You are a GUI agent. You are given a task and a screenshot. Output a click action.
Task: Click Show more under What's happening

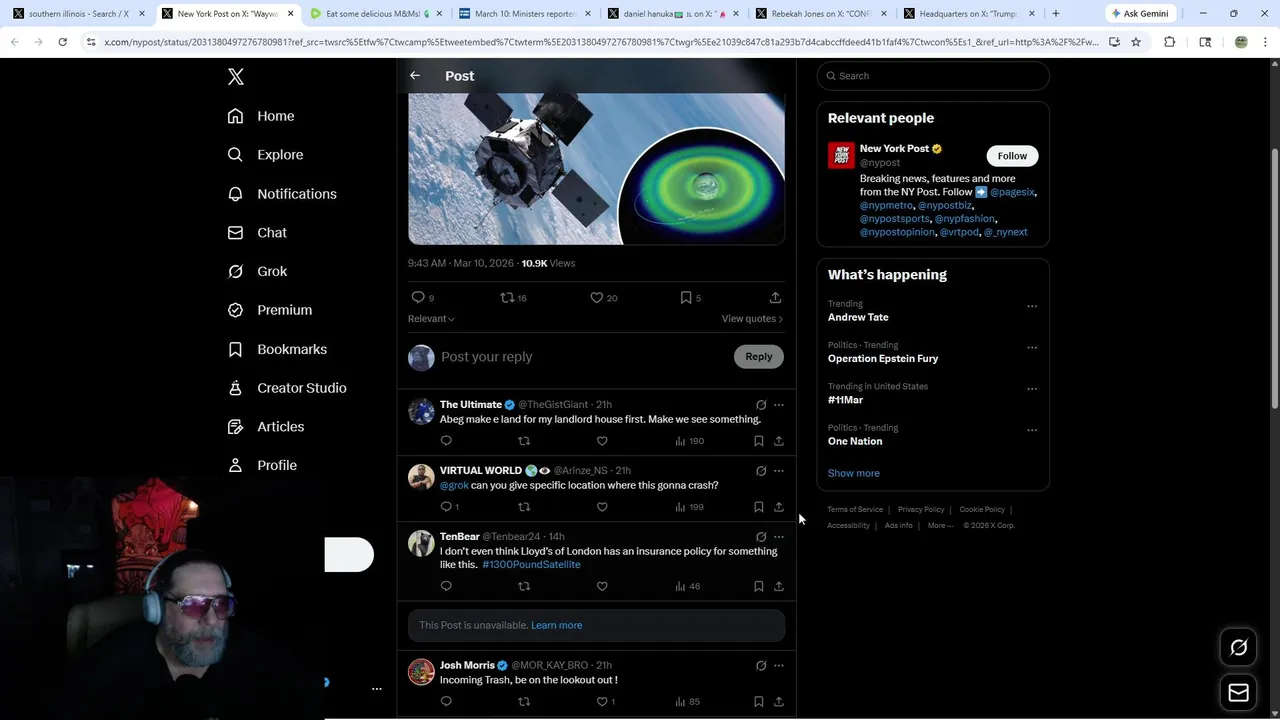(x=853, y=473)
